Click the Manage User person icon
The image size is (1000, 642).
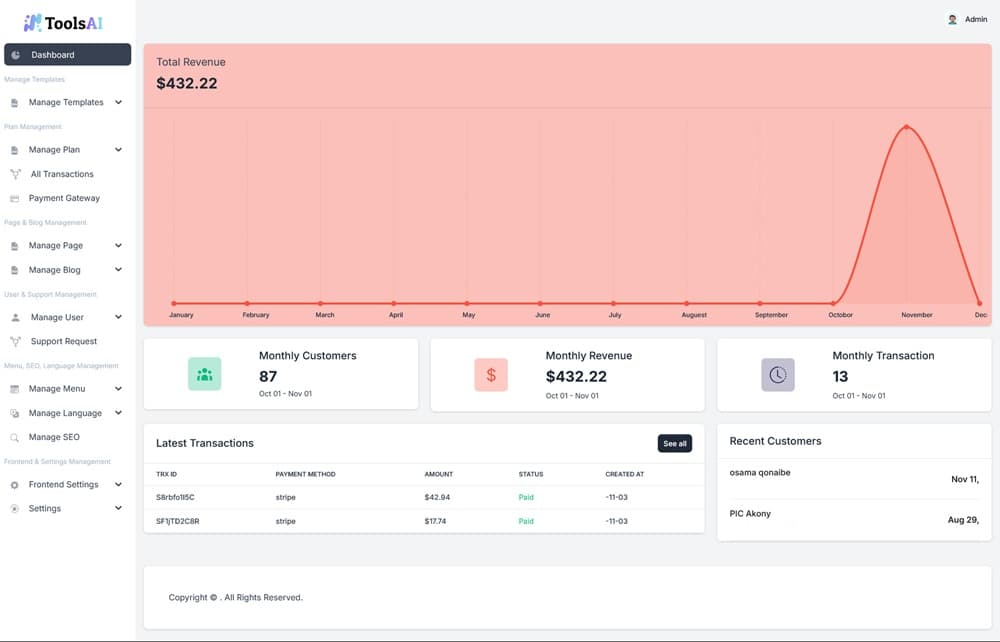pyautogui.click(x=15, y=317)
